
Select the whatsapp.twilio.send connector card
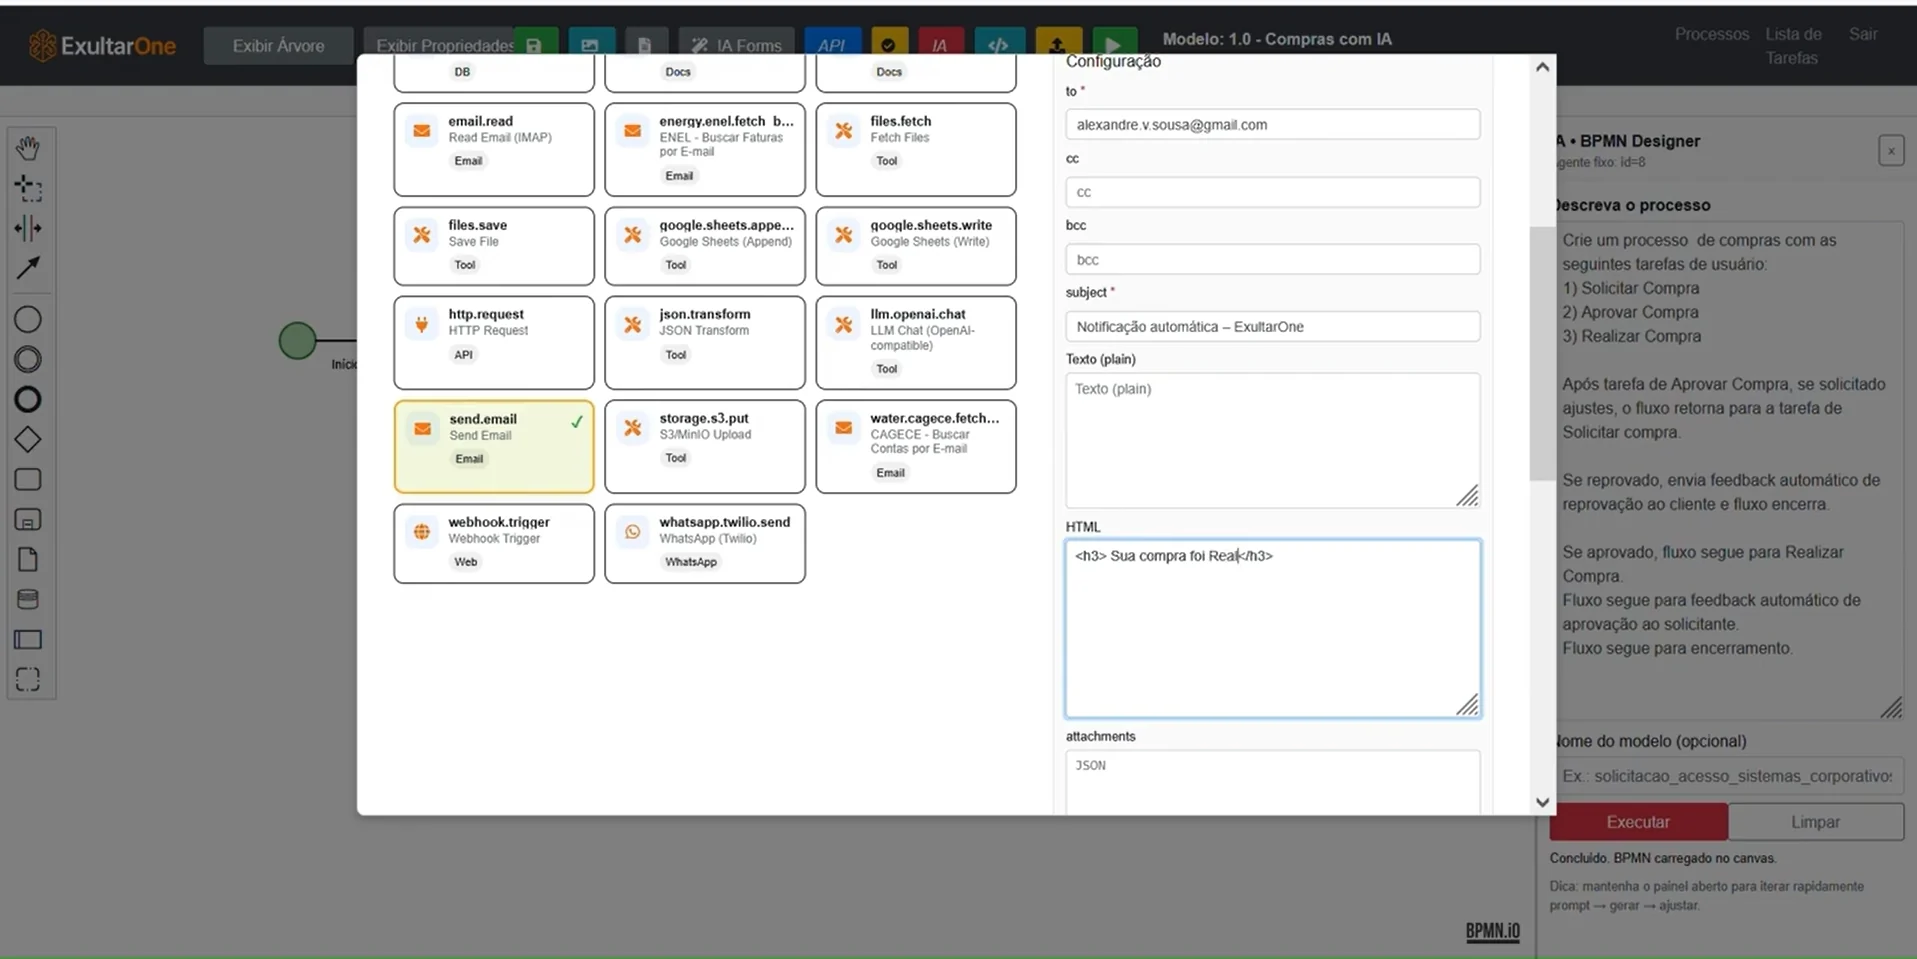pyautogui.click(x=705, y=543)
